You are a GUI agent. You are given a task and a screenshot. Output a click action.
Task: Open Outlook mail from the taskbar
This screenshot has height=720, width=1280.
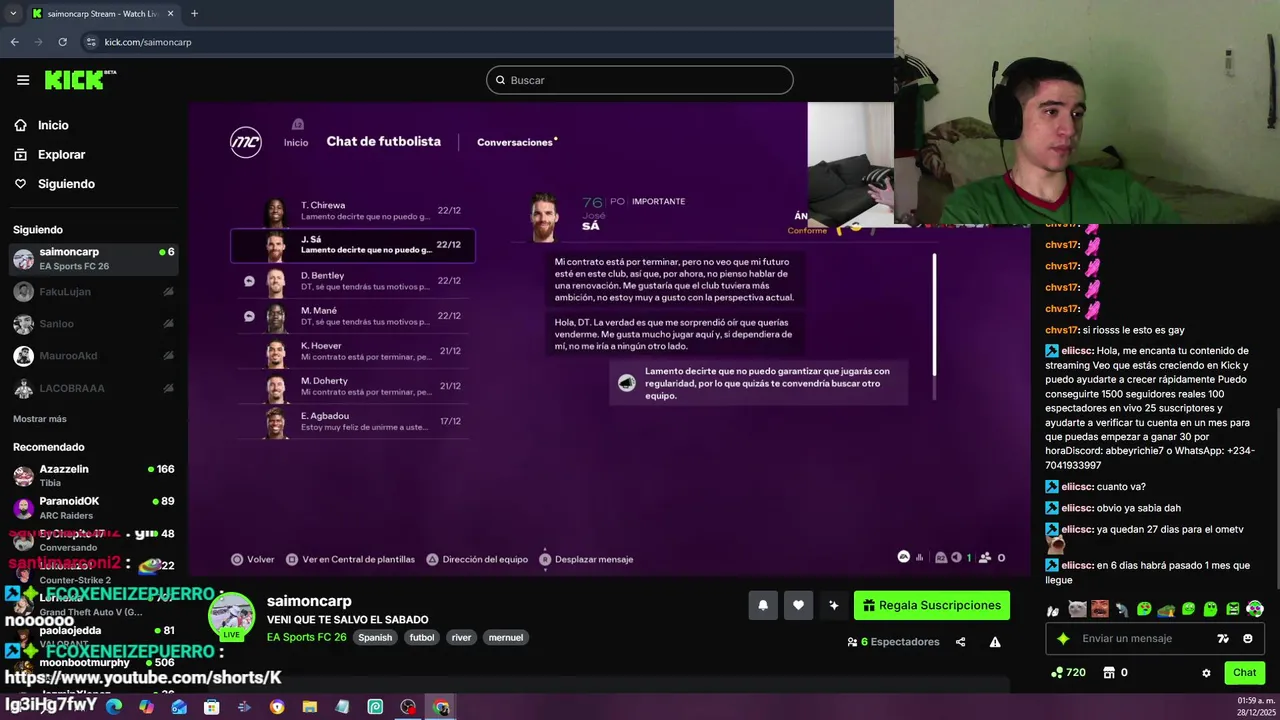179,707
